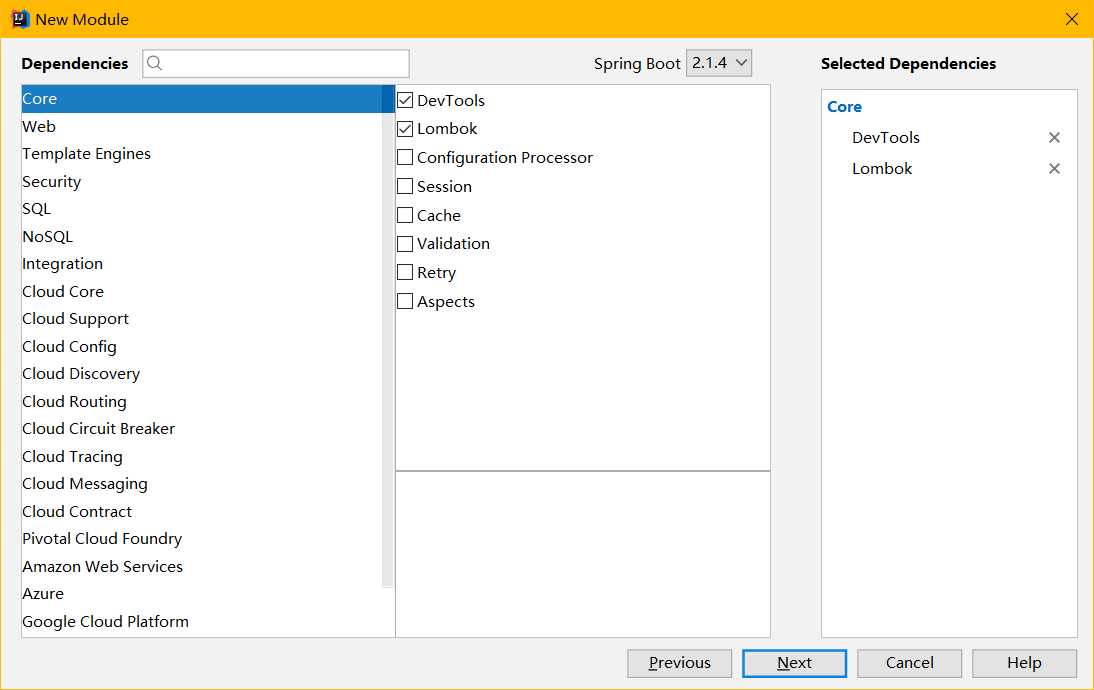Close the New Module dialog
Viewport: 1094px width, 690px height.
pyautogui.click(x=1072, y=19)
